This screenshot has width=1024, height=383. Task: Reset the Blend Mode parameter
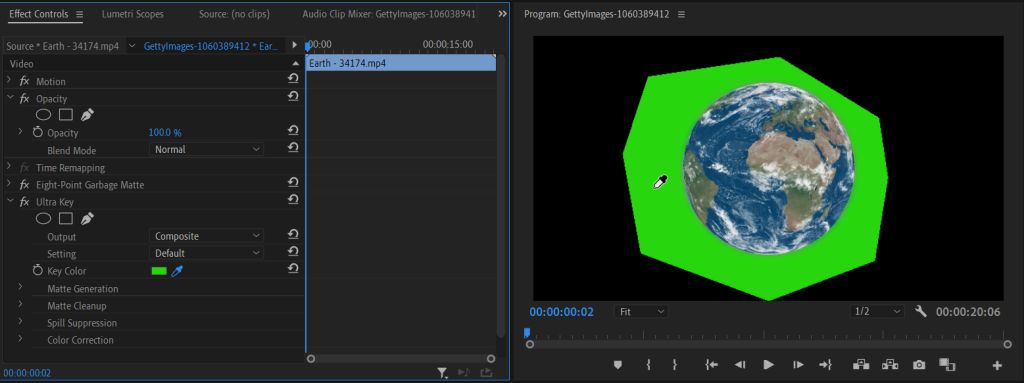293,148
